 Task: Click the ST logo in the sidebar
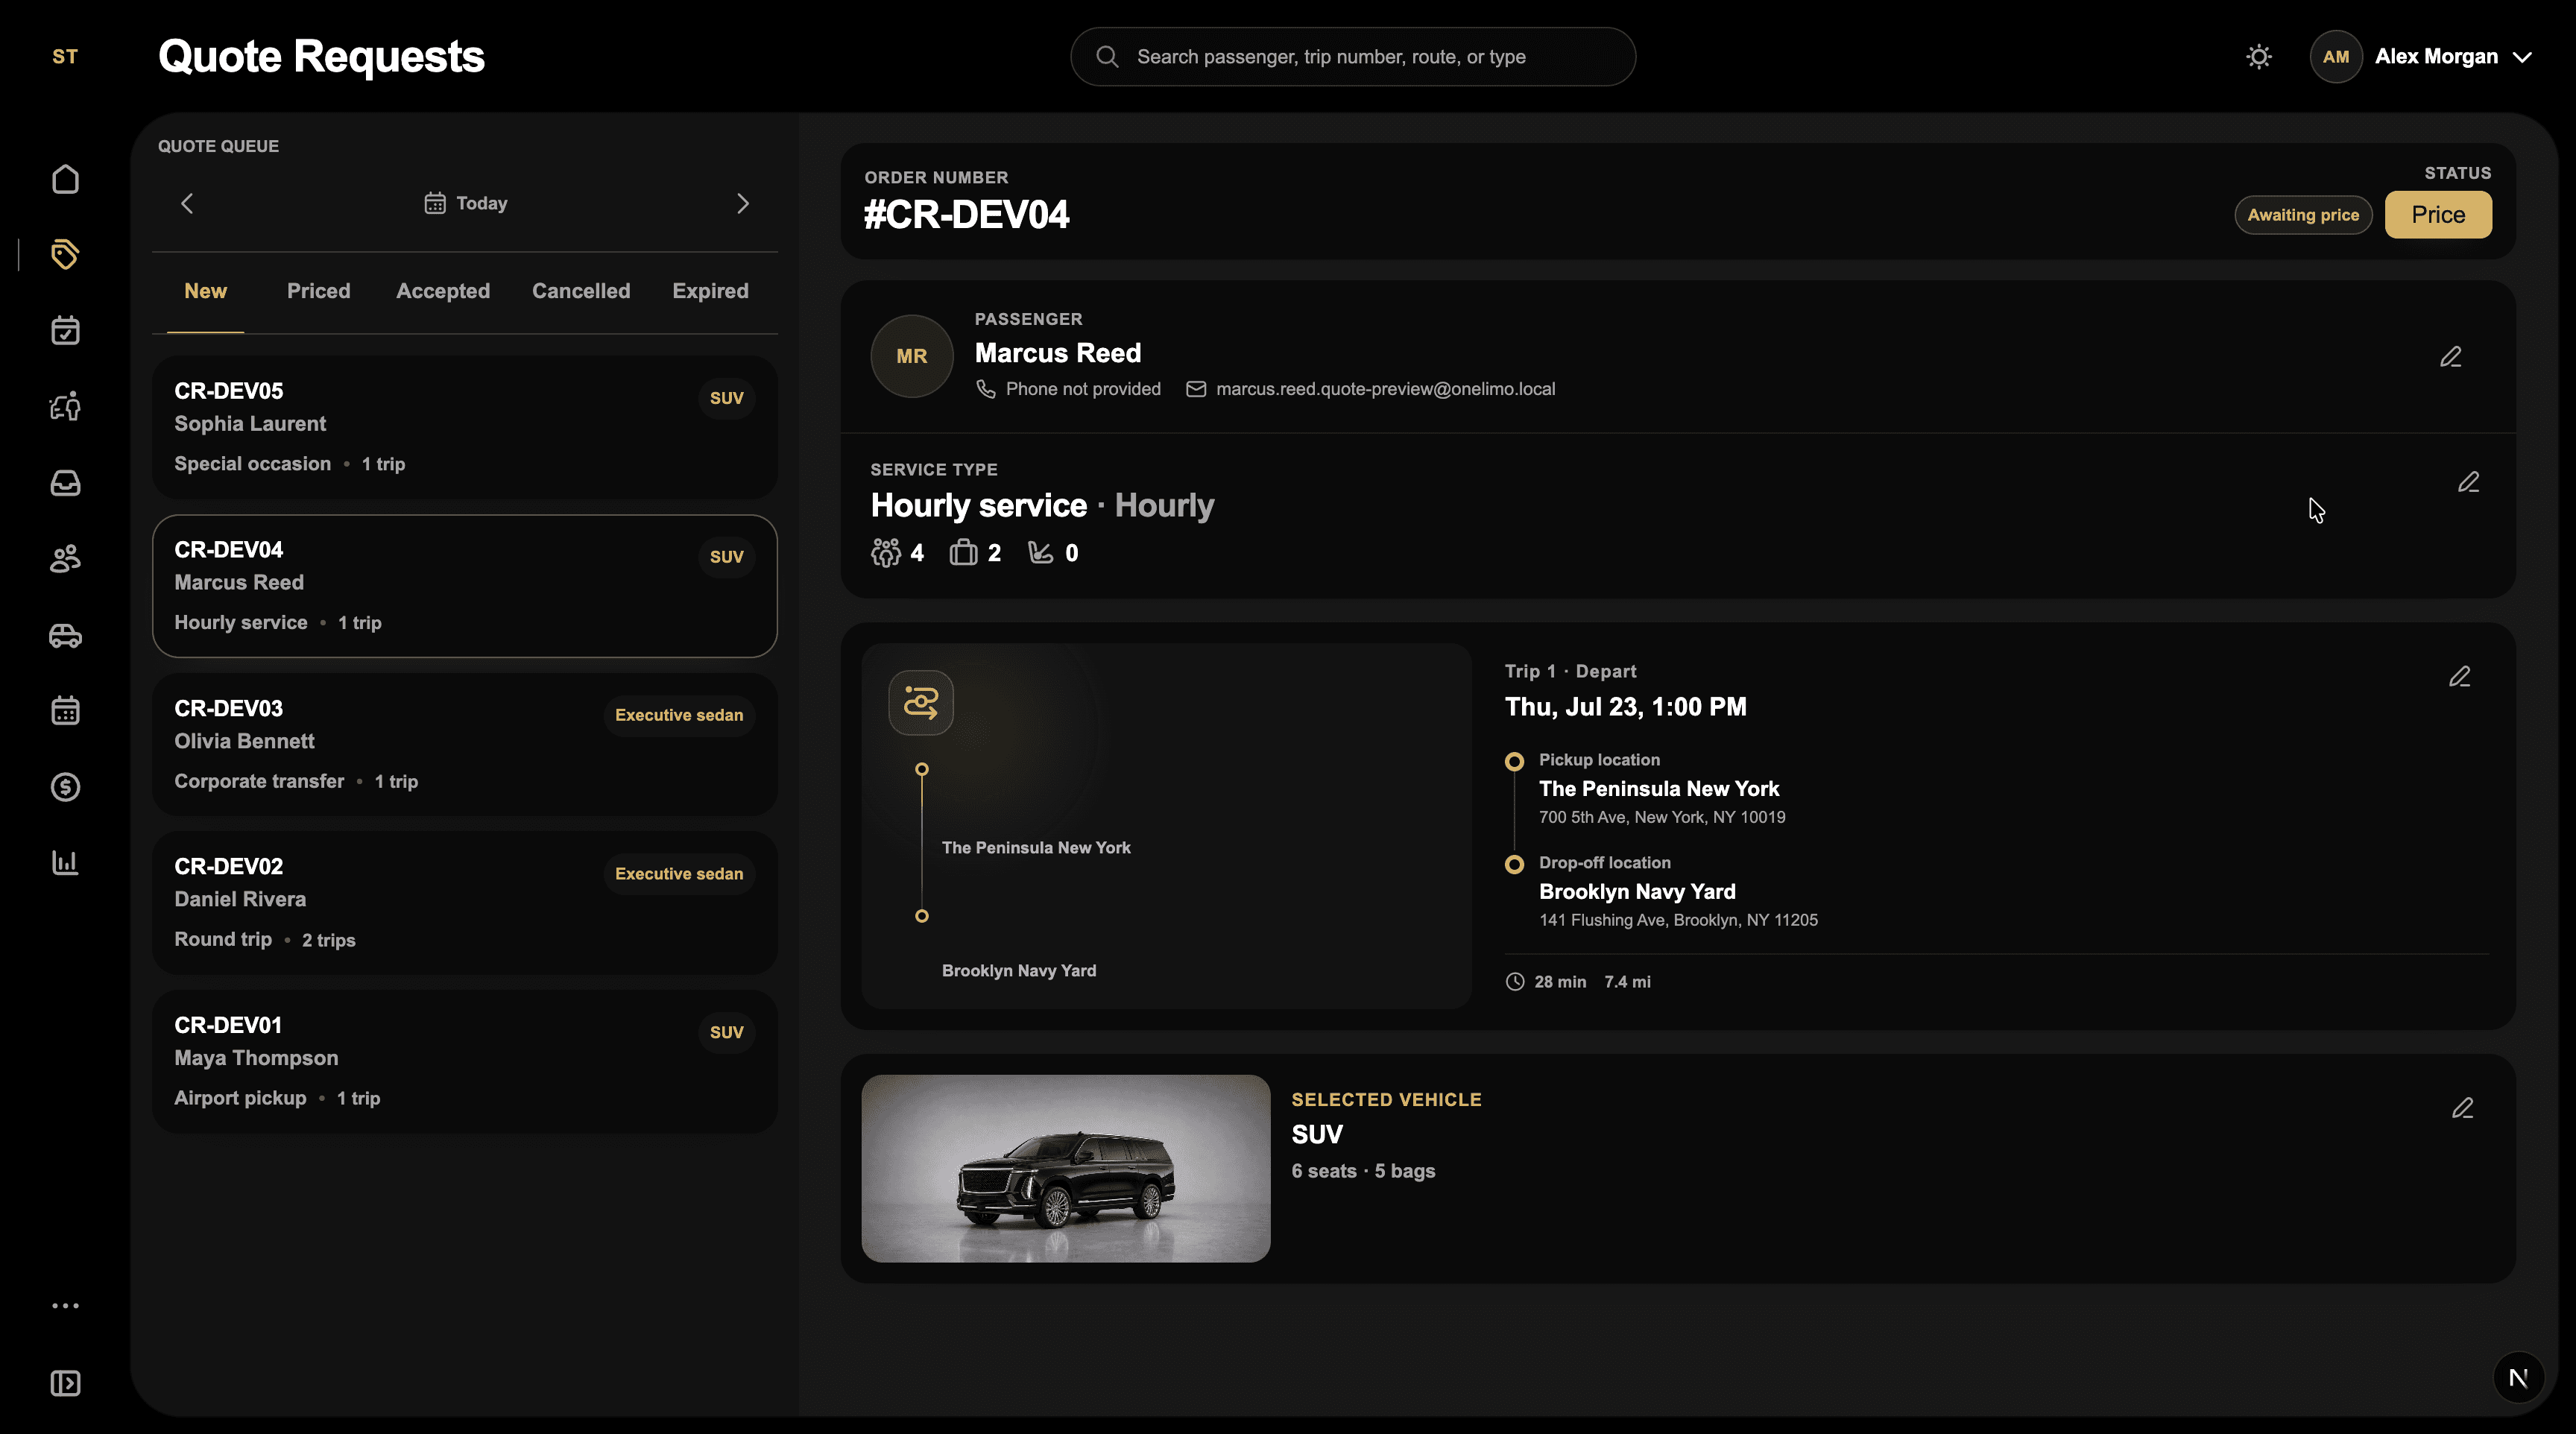click(x=65, y=57)
